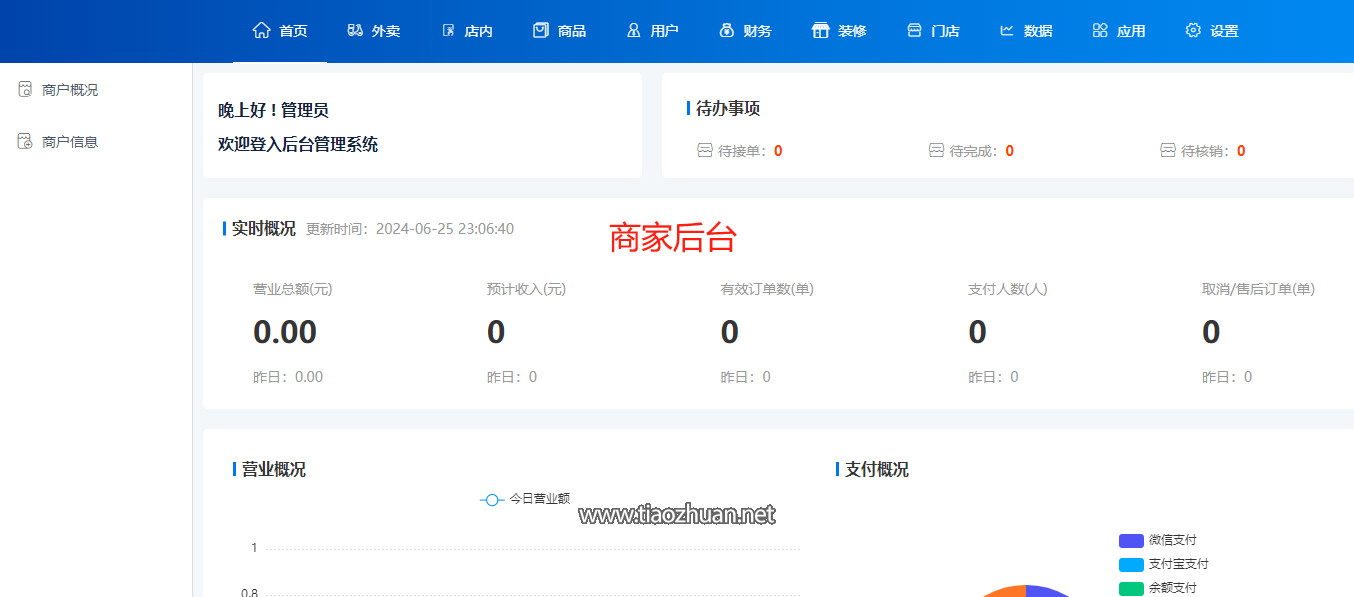Open the 待接单 pending orders link
This screenshot has width=1354, height=597.
click(x=740, y=151)
